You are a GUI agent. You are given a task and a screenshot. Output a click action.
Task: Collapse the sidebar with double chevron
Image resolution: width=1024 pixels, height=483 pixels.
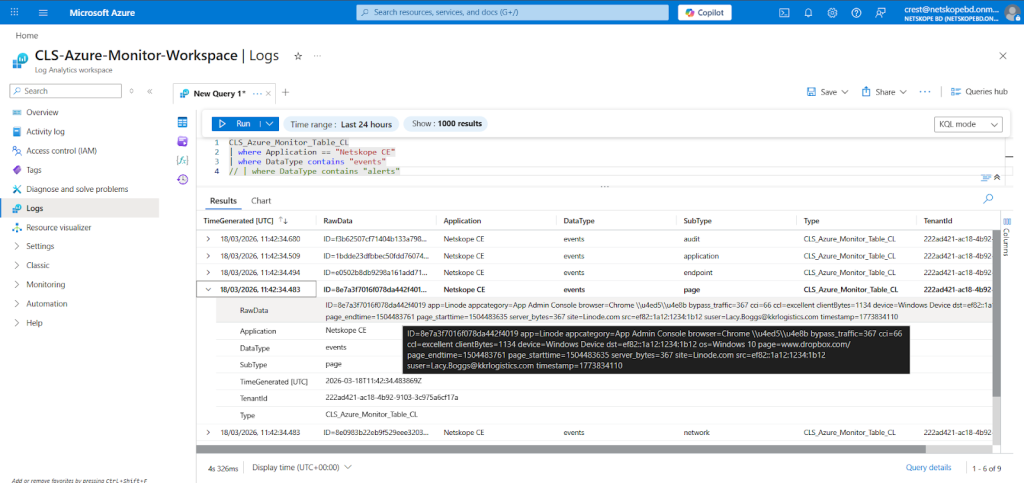(x=150, y=91)
